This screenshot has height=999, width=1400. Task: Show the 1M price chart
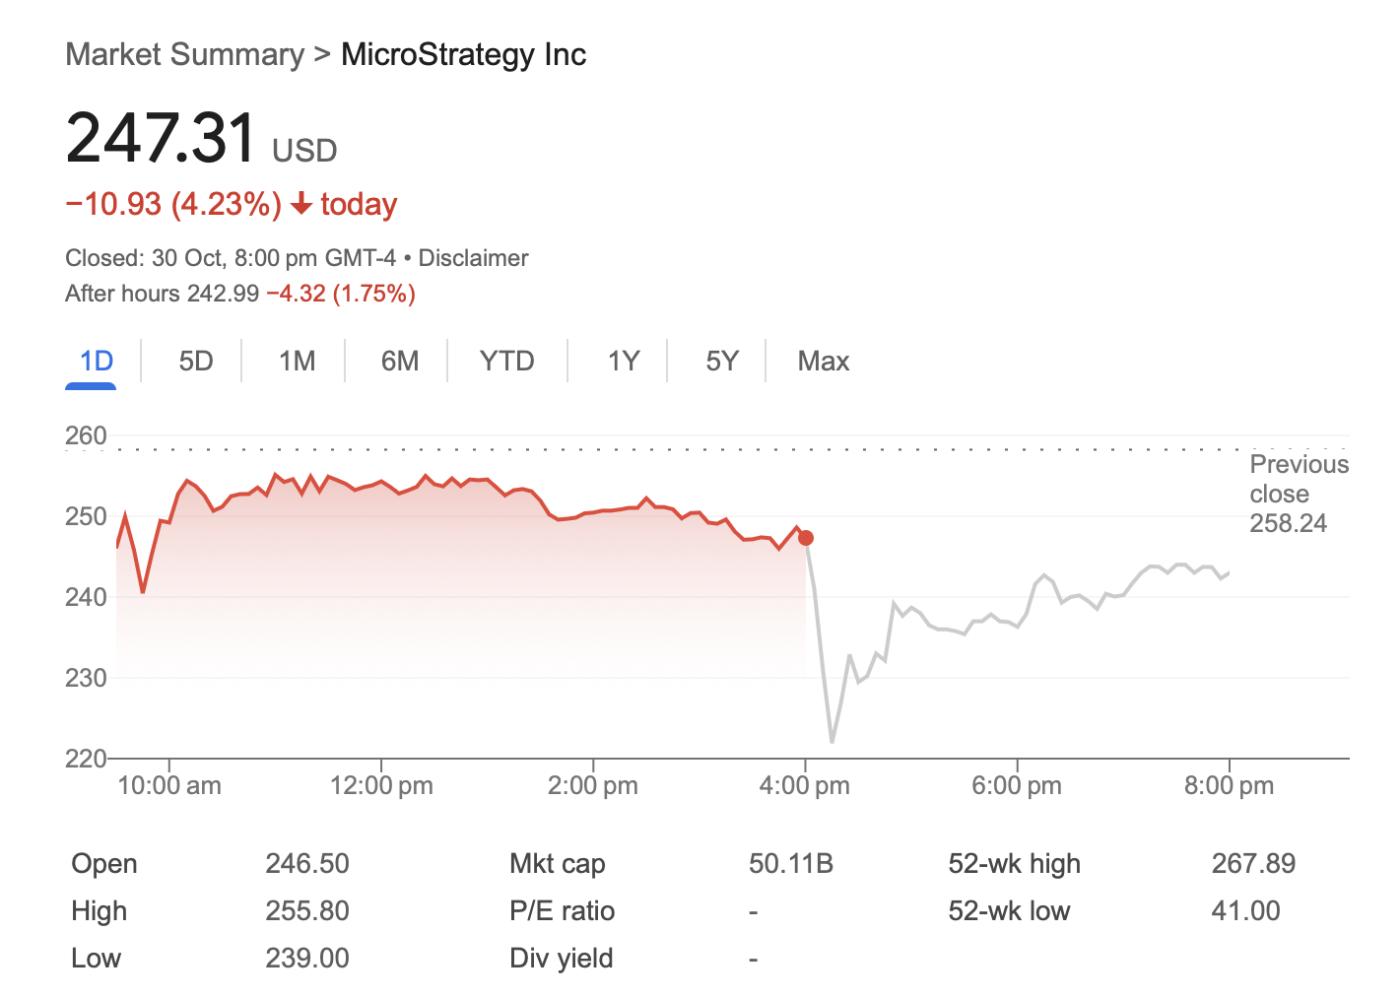[297, 361]
